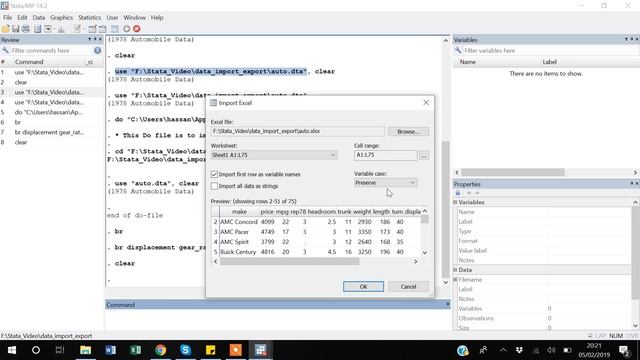
Task: Open the Variables Manager icon
Action: [115, 29]
